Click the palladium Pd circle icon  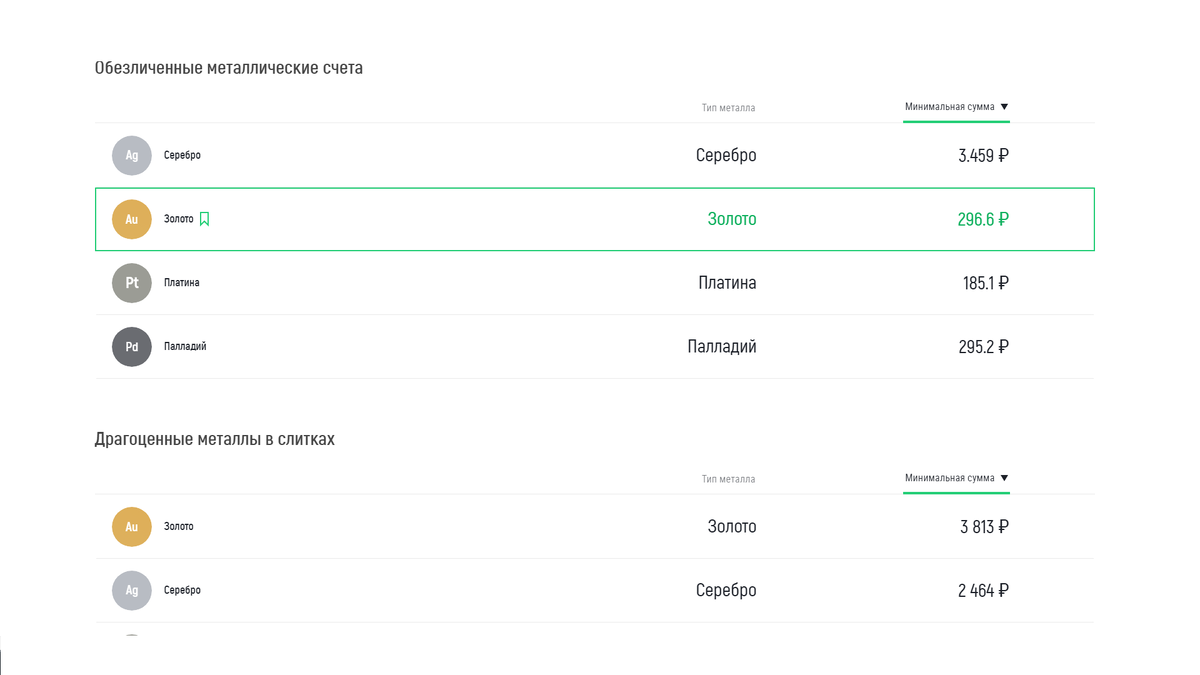click(132, 347)
